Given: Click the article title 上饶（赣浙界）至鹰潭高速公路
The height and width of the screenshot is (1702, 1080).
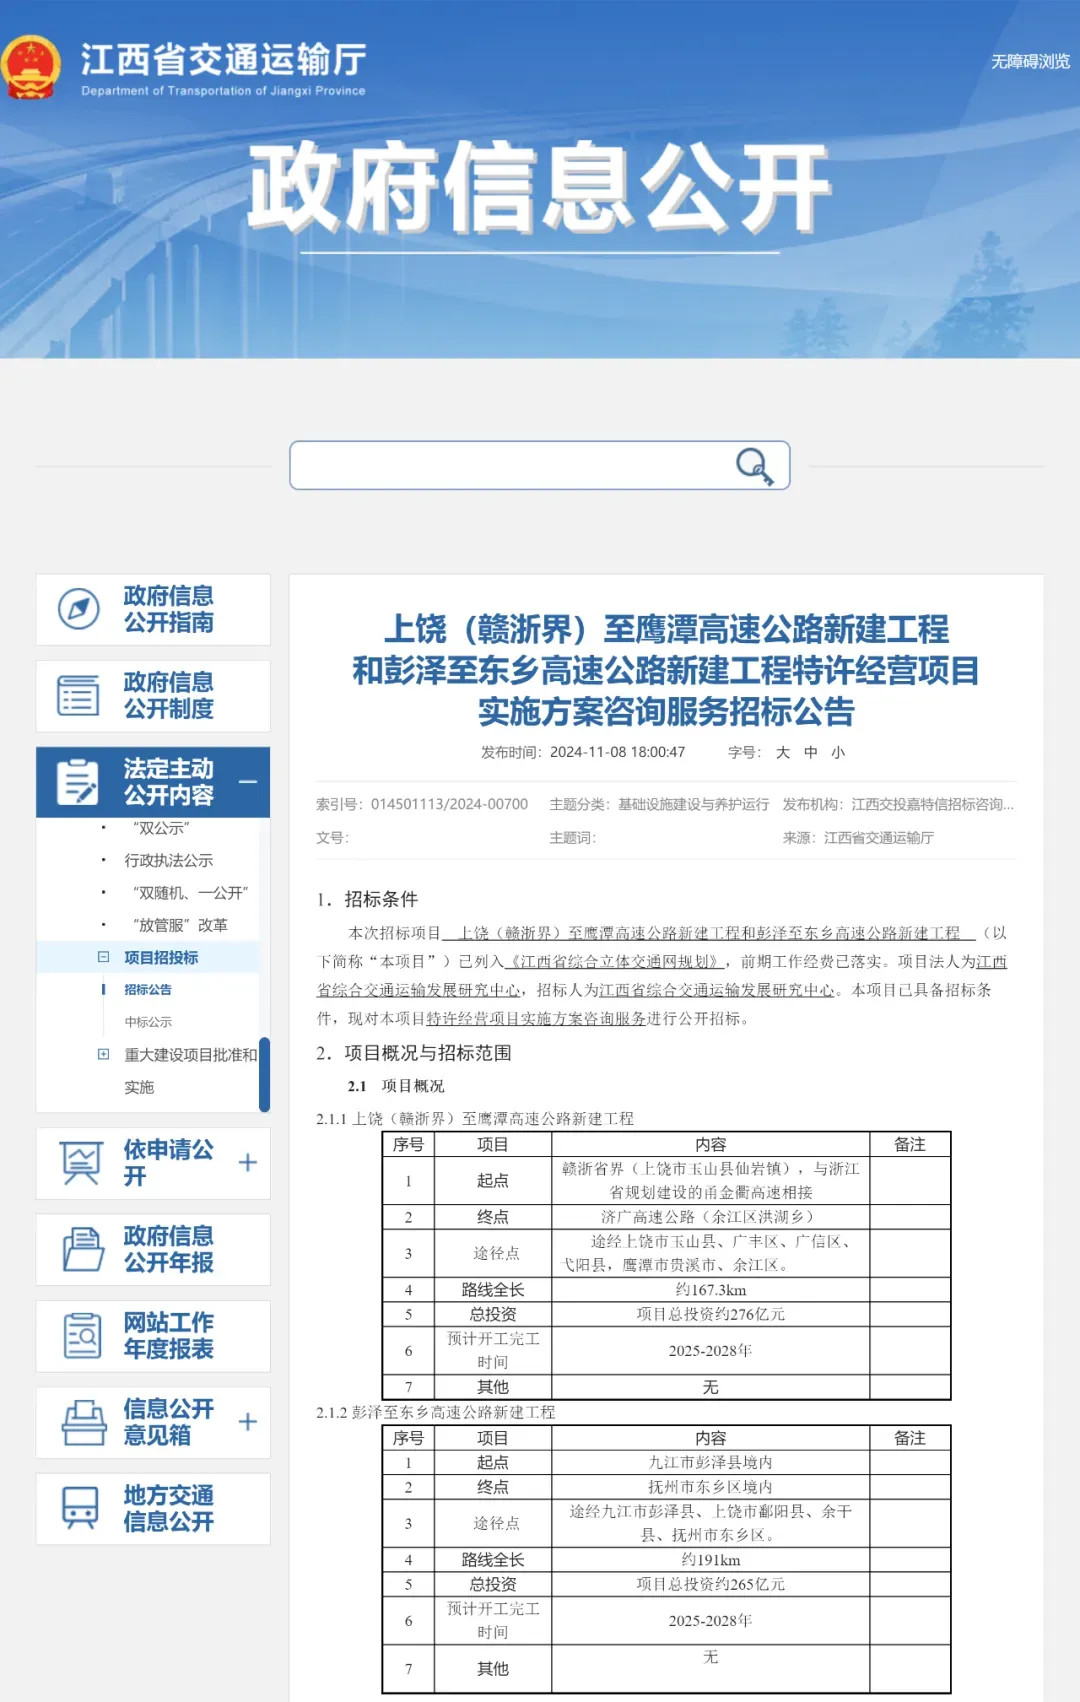Looking at the screenshot, I should point(666,670).
